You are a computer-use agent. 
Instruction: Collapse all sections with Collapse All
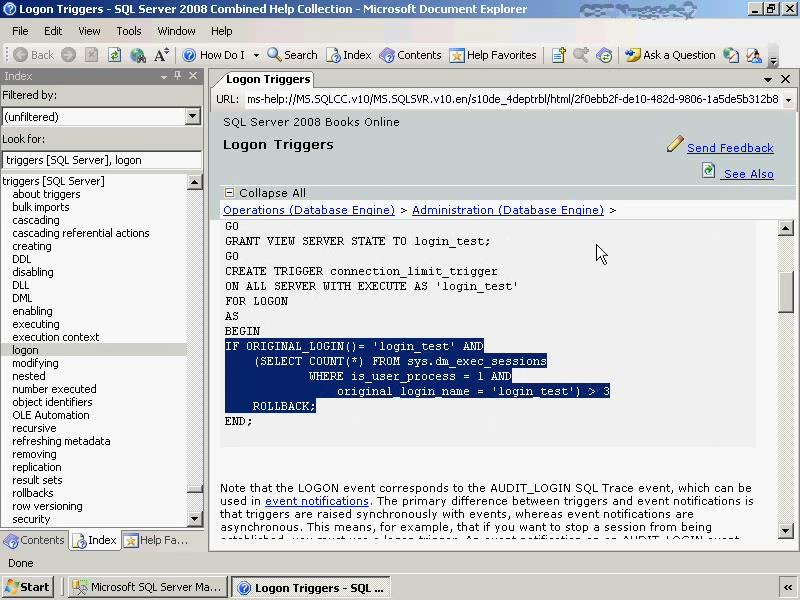click(265, 193)
